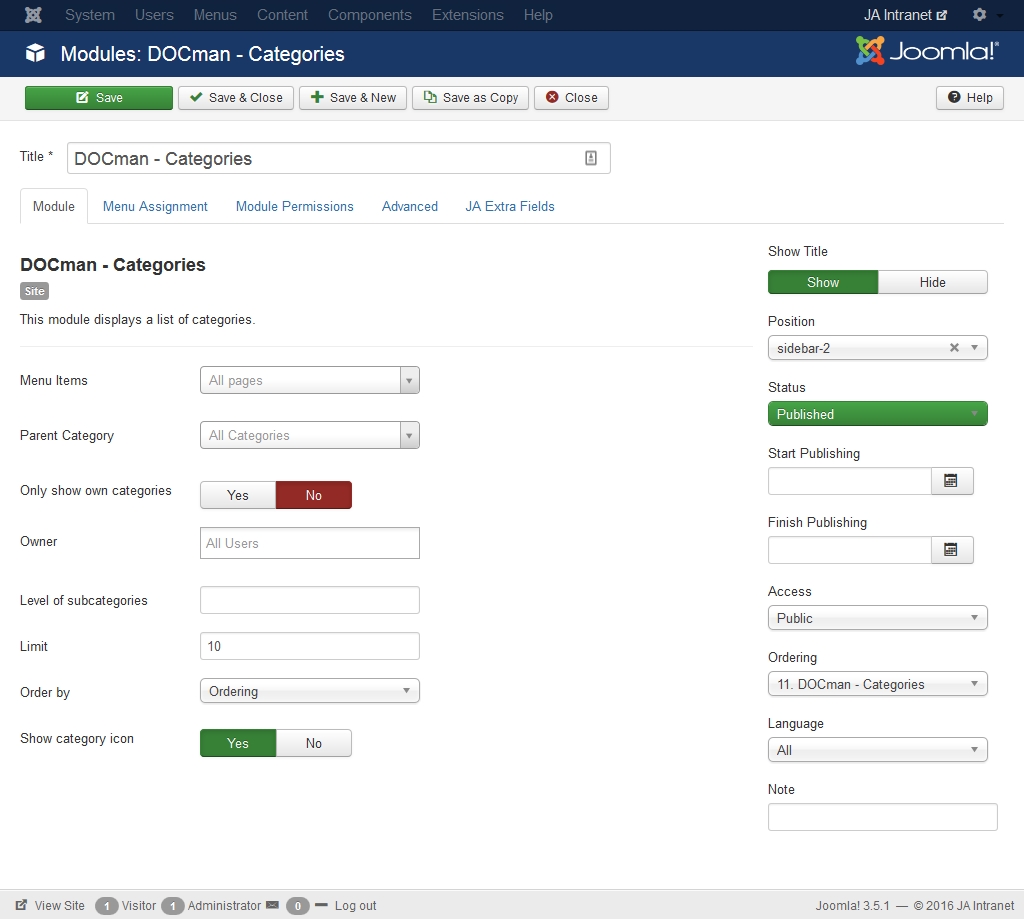
Task: Switch to the Advanced tab
Action: tap(409, 206)
